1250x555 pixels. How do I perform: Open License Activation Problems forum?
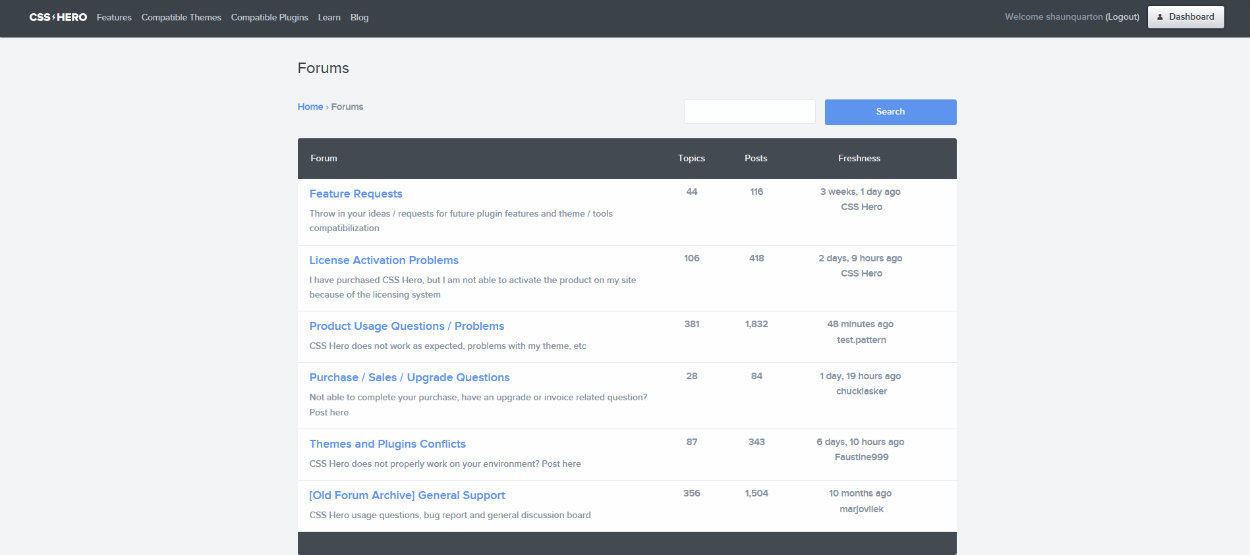384,260
